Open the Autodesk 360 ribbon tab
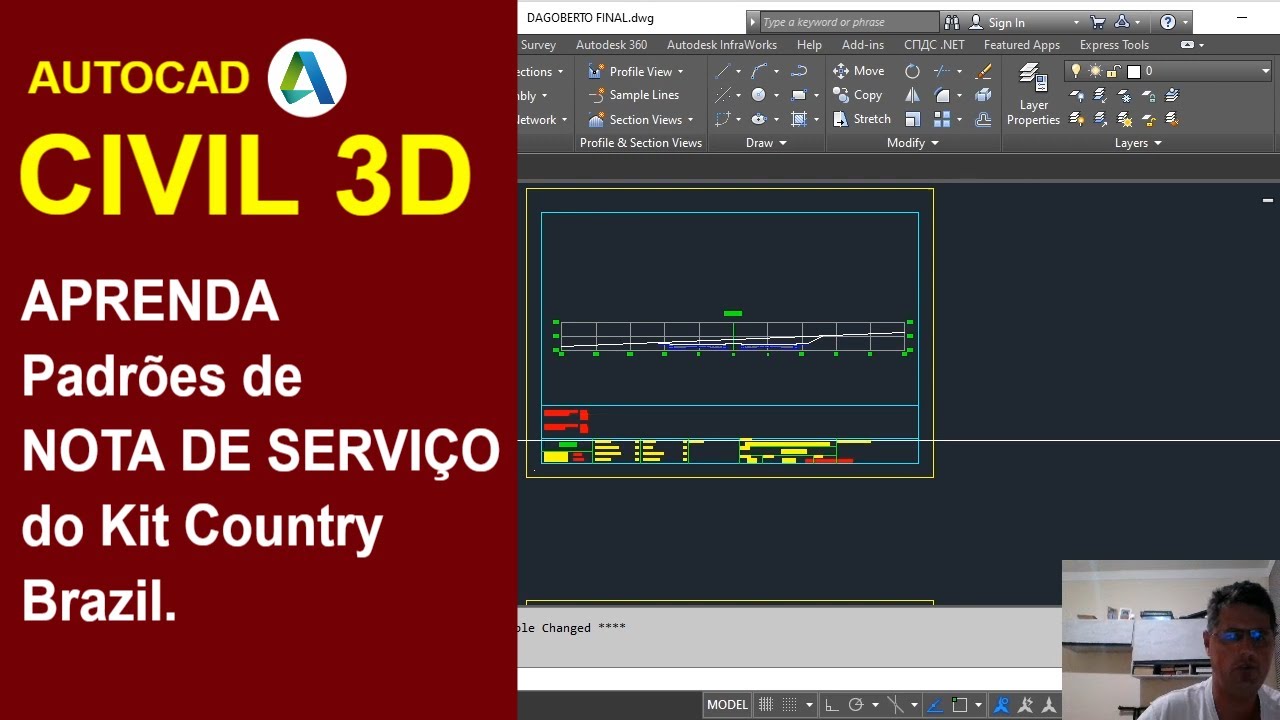The height and width of the screenshot is (720, 1280). 611,45
